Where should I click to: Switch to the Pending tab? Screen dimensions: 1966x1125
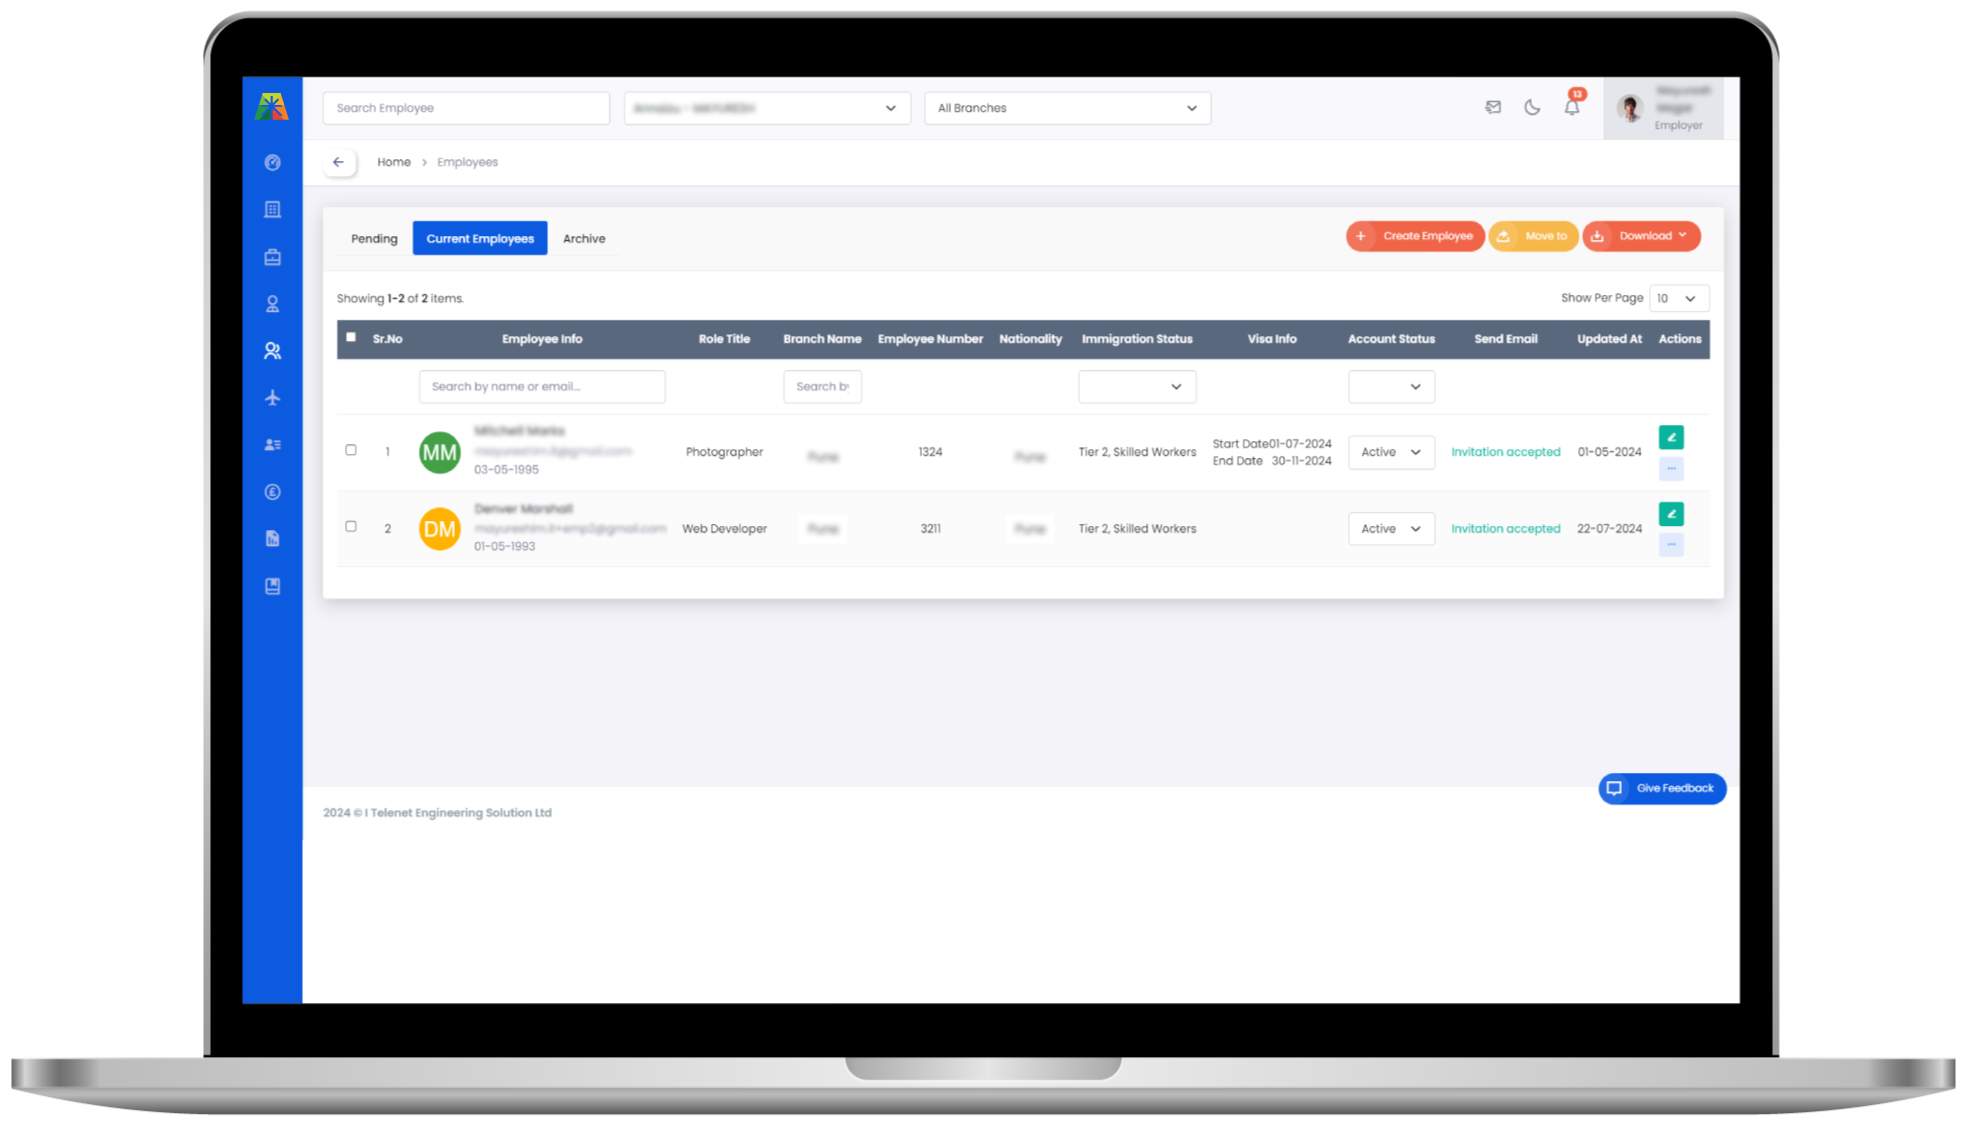point(373,238)
